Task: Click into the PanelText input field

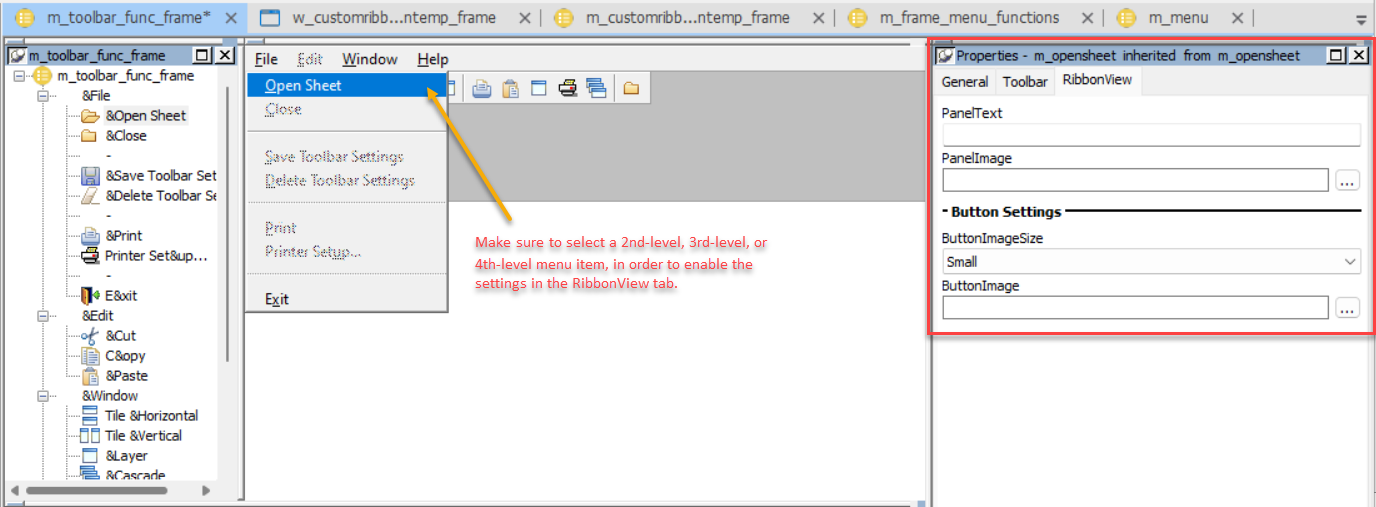Action: [1150, 135]
